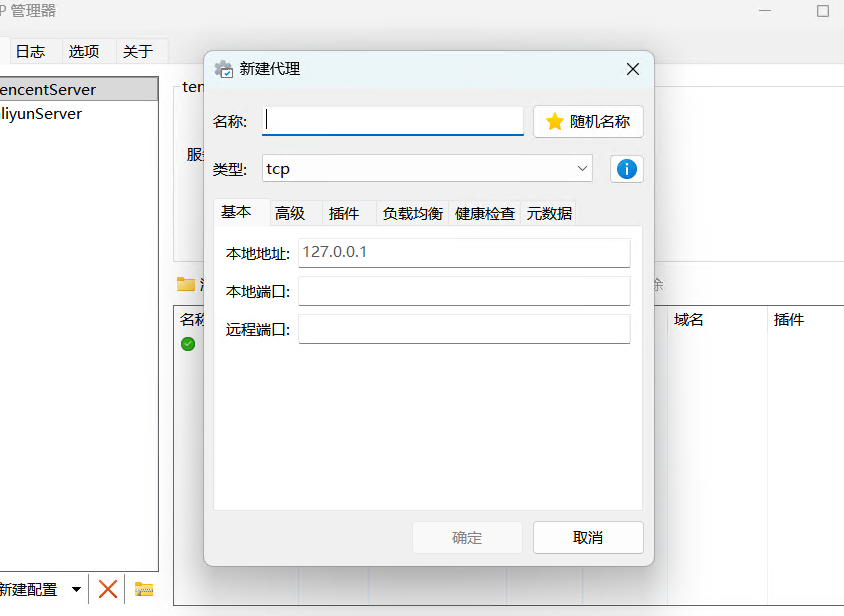The width and height of the screenshot is (844, 616).
Task: Close the New Proxy (新建代理) dialog
Action: [x=632, y=69]
